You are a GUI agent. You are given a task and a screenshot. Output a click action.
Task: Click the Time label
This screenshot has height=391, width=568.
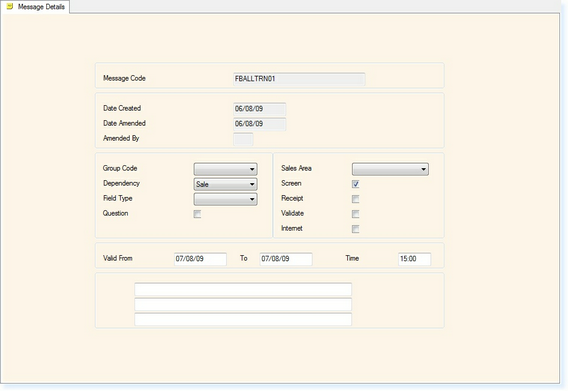pyautogui.click(x=352, y=258)
